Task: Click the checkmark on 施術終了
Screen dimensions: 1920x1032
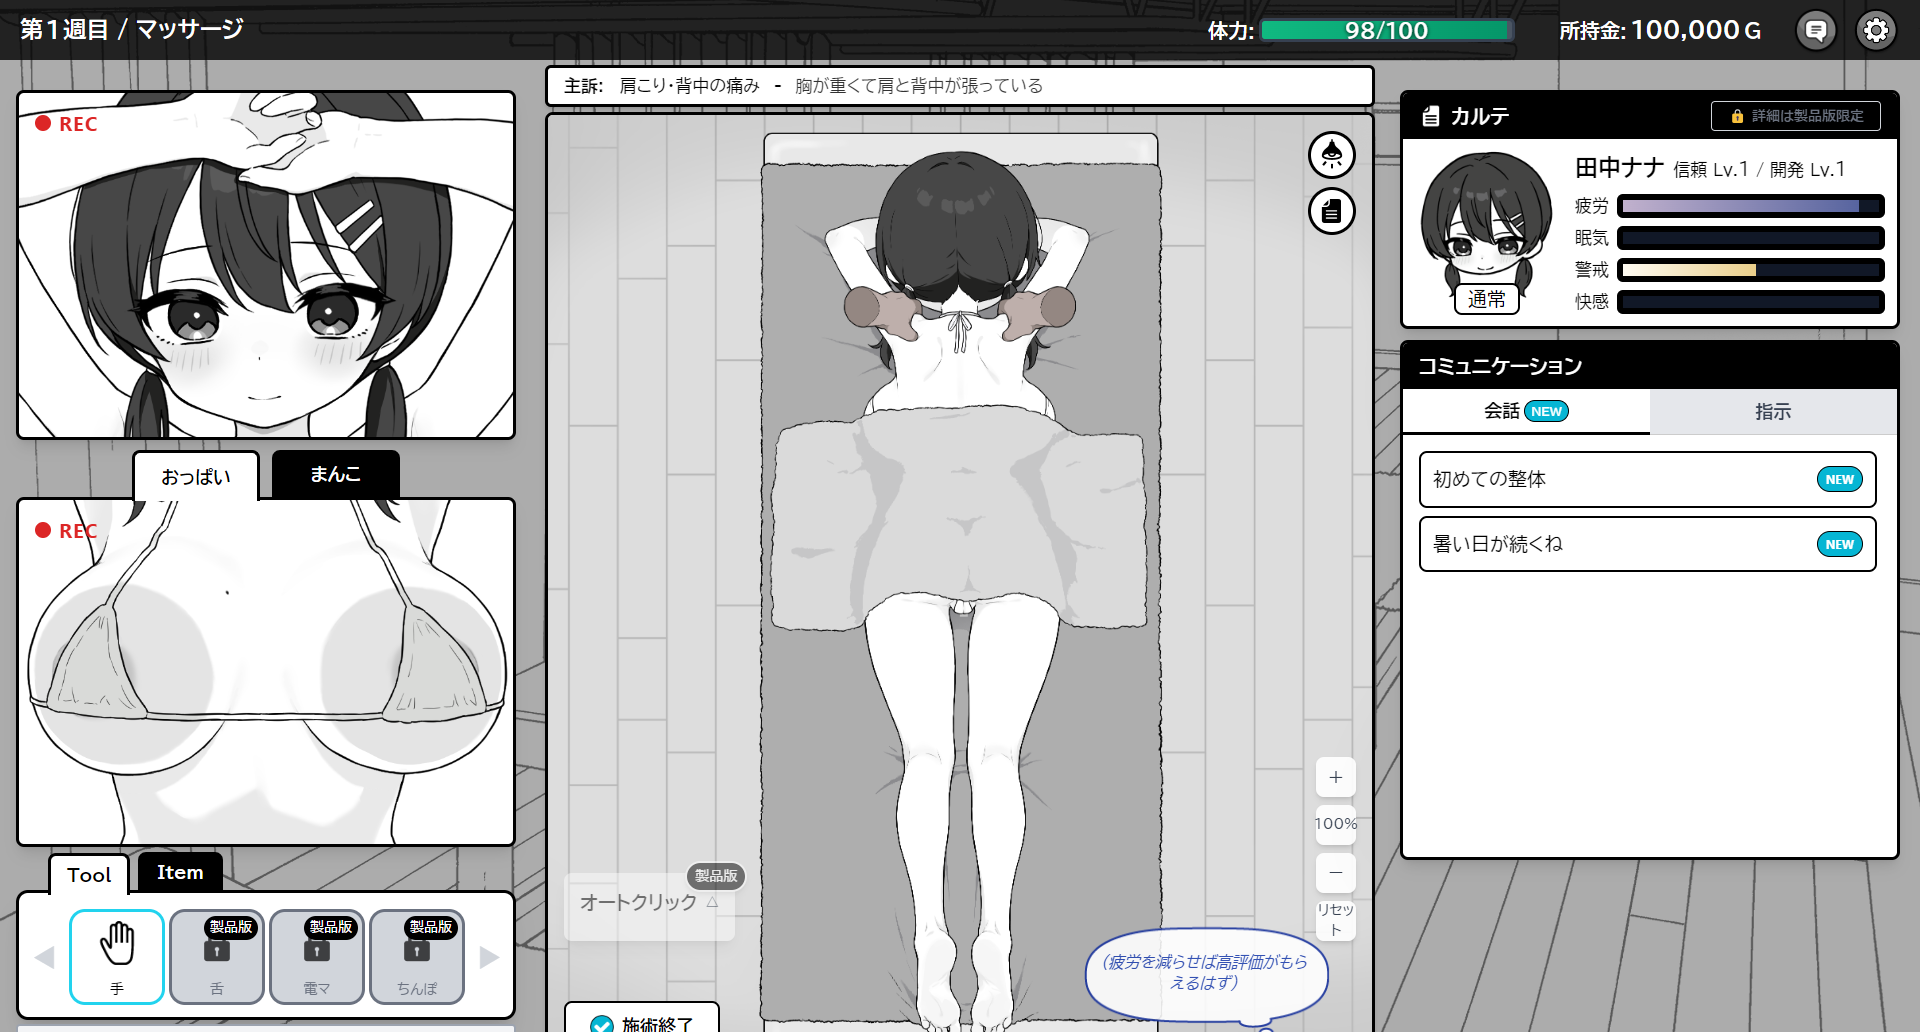Action: tap(602, 1024)
